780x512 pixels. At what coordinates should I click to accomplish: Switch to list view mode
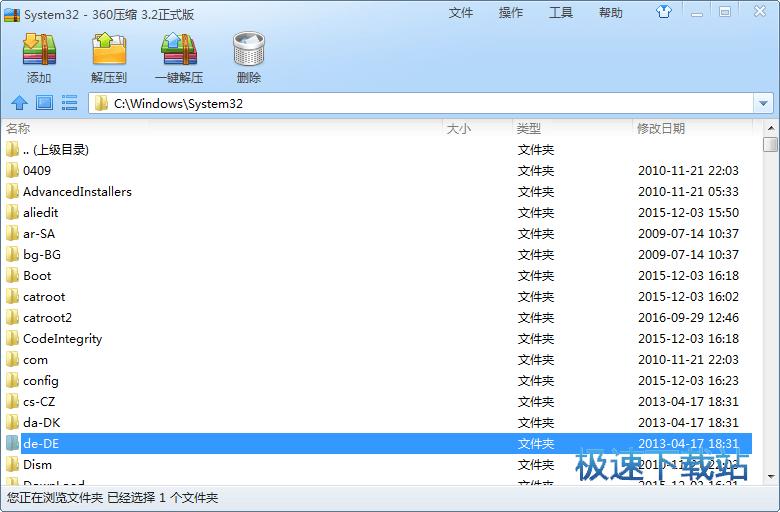[x=69, y=103]
